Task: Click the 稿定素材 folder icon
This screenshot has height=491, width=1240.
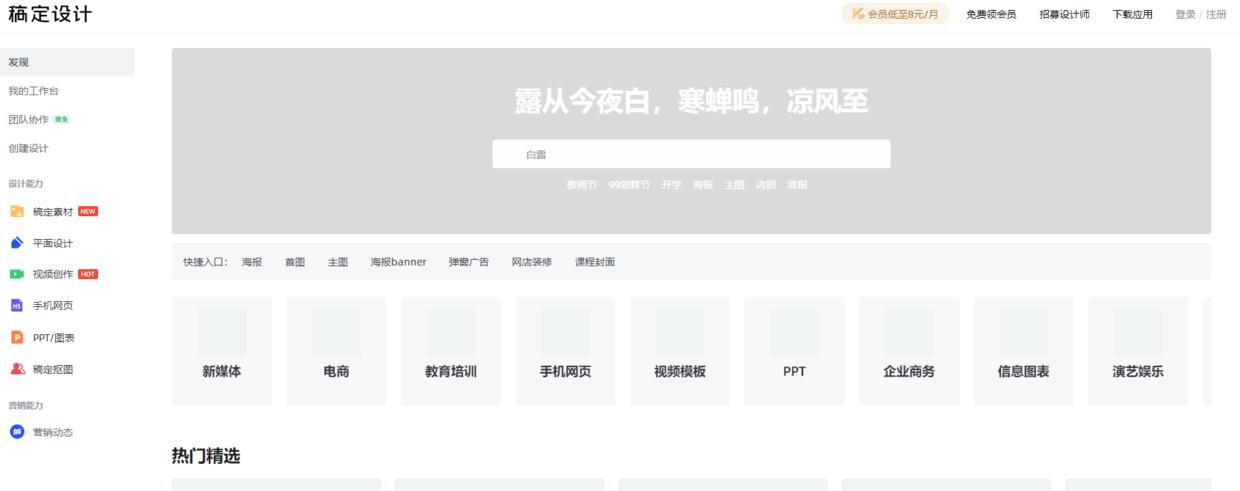Action: coord(16,212)
